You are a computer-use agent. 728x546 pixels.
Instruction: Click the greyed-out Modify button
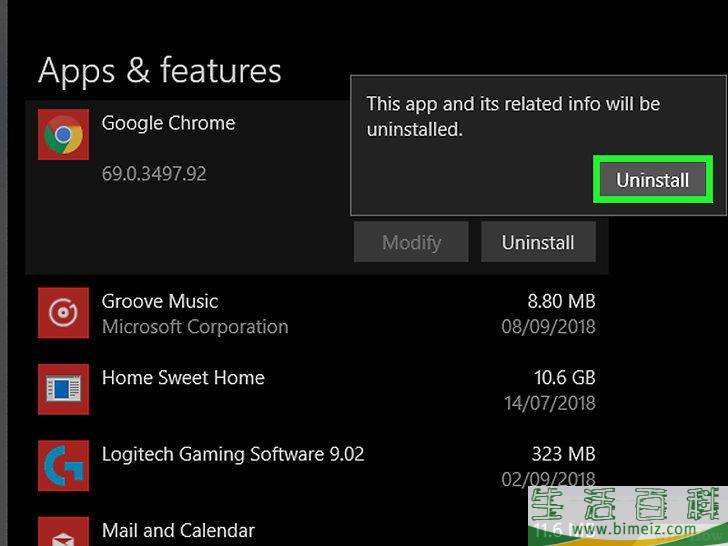411,242
